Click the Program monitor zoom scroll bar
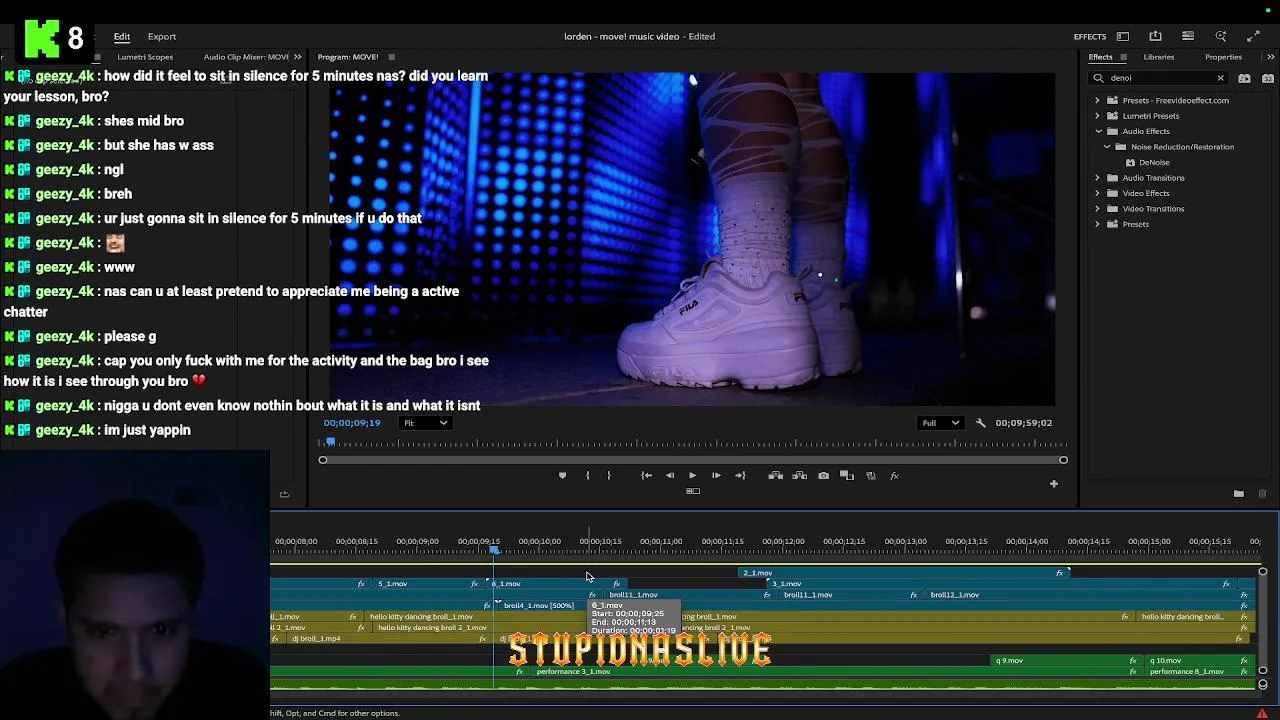 coord(693,460)
